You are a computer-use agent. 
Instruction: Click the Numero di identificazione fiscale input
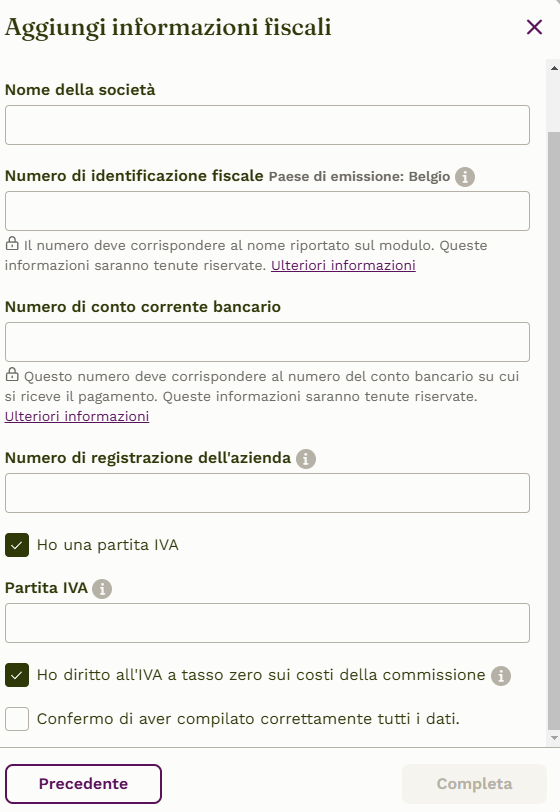[x=267, y=211]
